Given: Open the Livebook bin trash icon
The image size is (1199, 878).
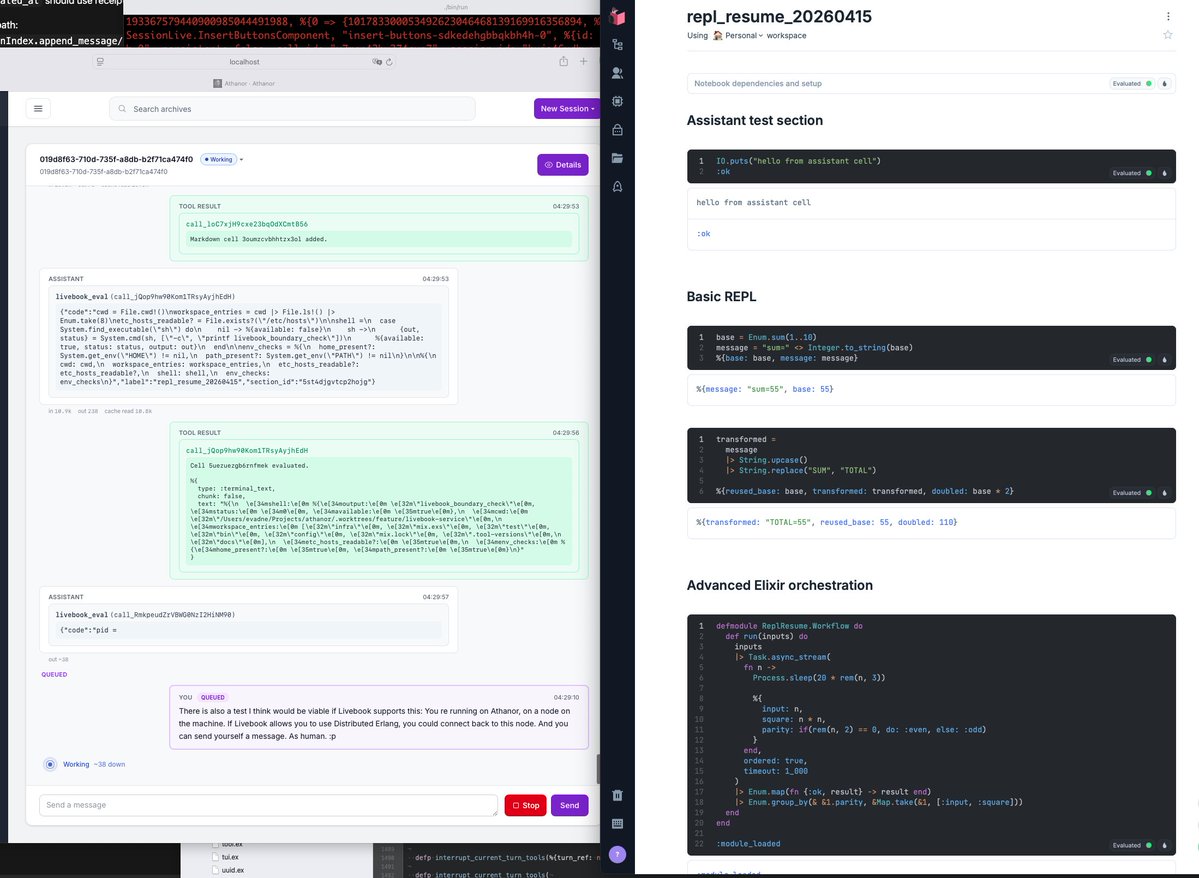Looking at the screenshot, I should (618, 795).
